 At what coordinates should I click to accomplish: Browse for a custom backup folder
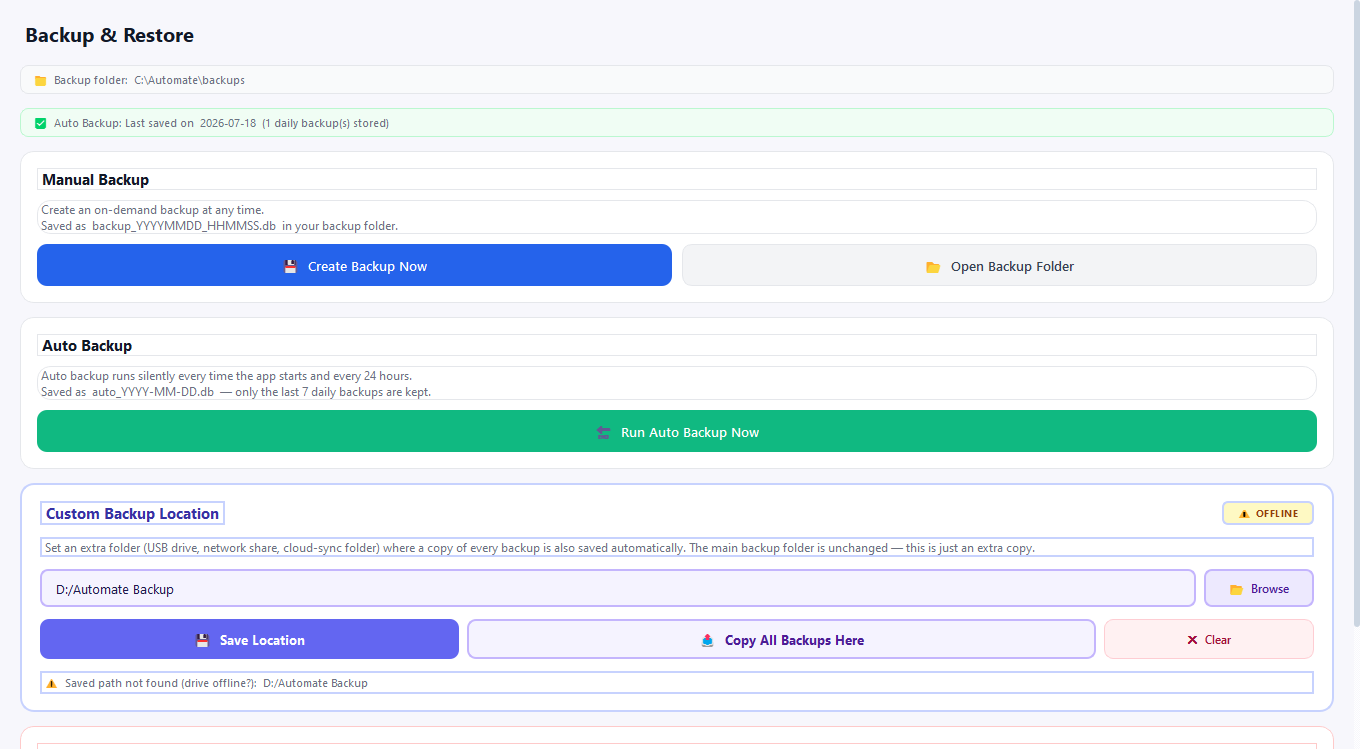coord(1259,588)
